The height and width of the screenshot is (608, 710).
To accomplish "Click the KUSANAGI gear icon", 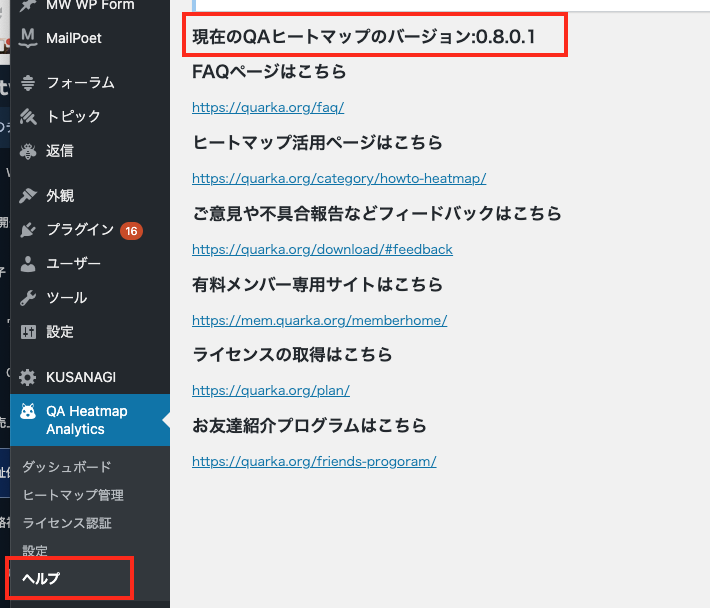I will pyautogui.click(x=28, y=377).
